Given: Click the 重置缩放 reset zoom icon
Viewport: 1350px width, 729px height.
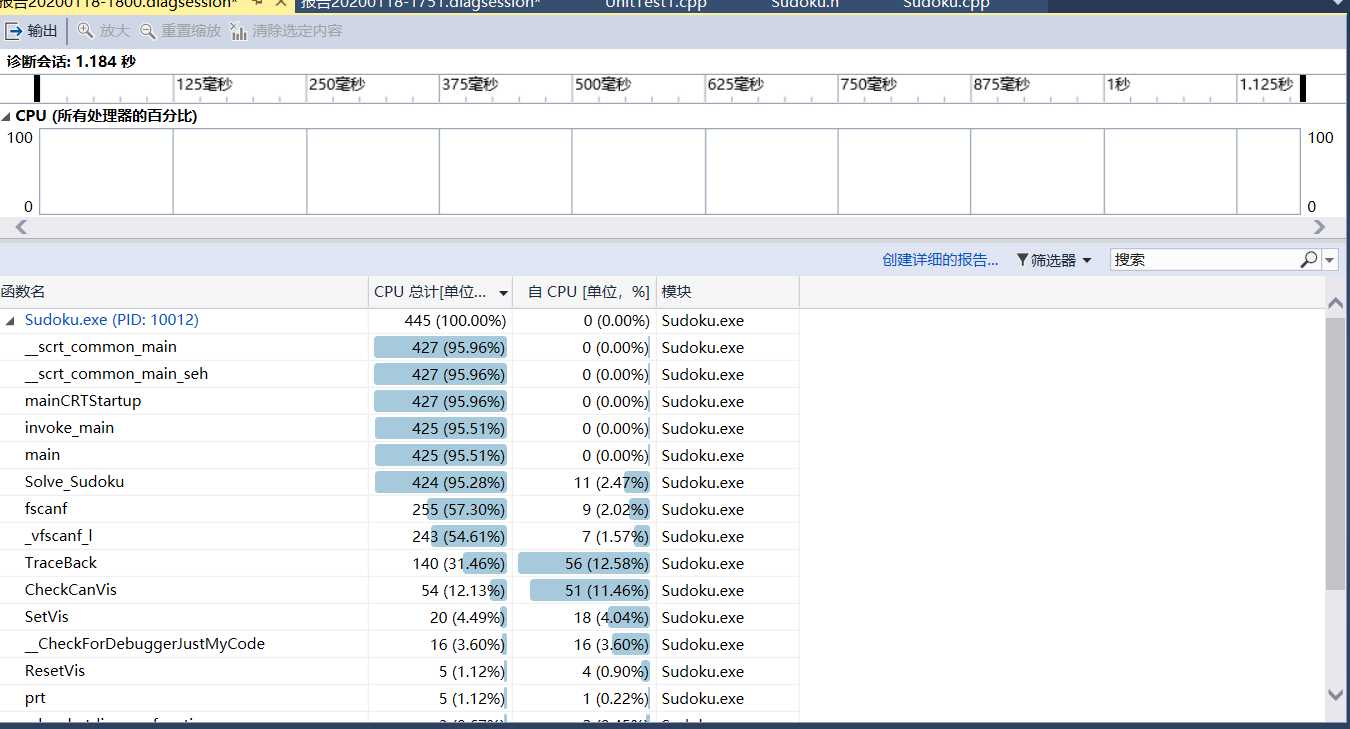Looking at the screenshot, I should point(148,31).
